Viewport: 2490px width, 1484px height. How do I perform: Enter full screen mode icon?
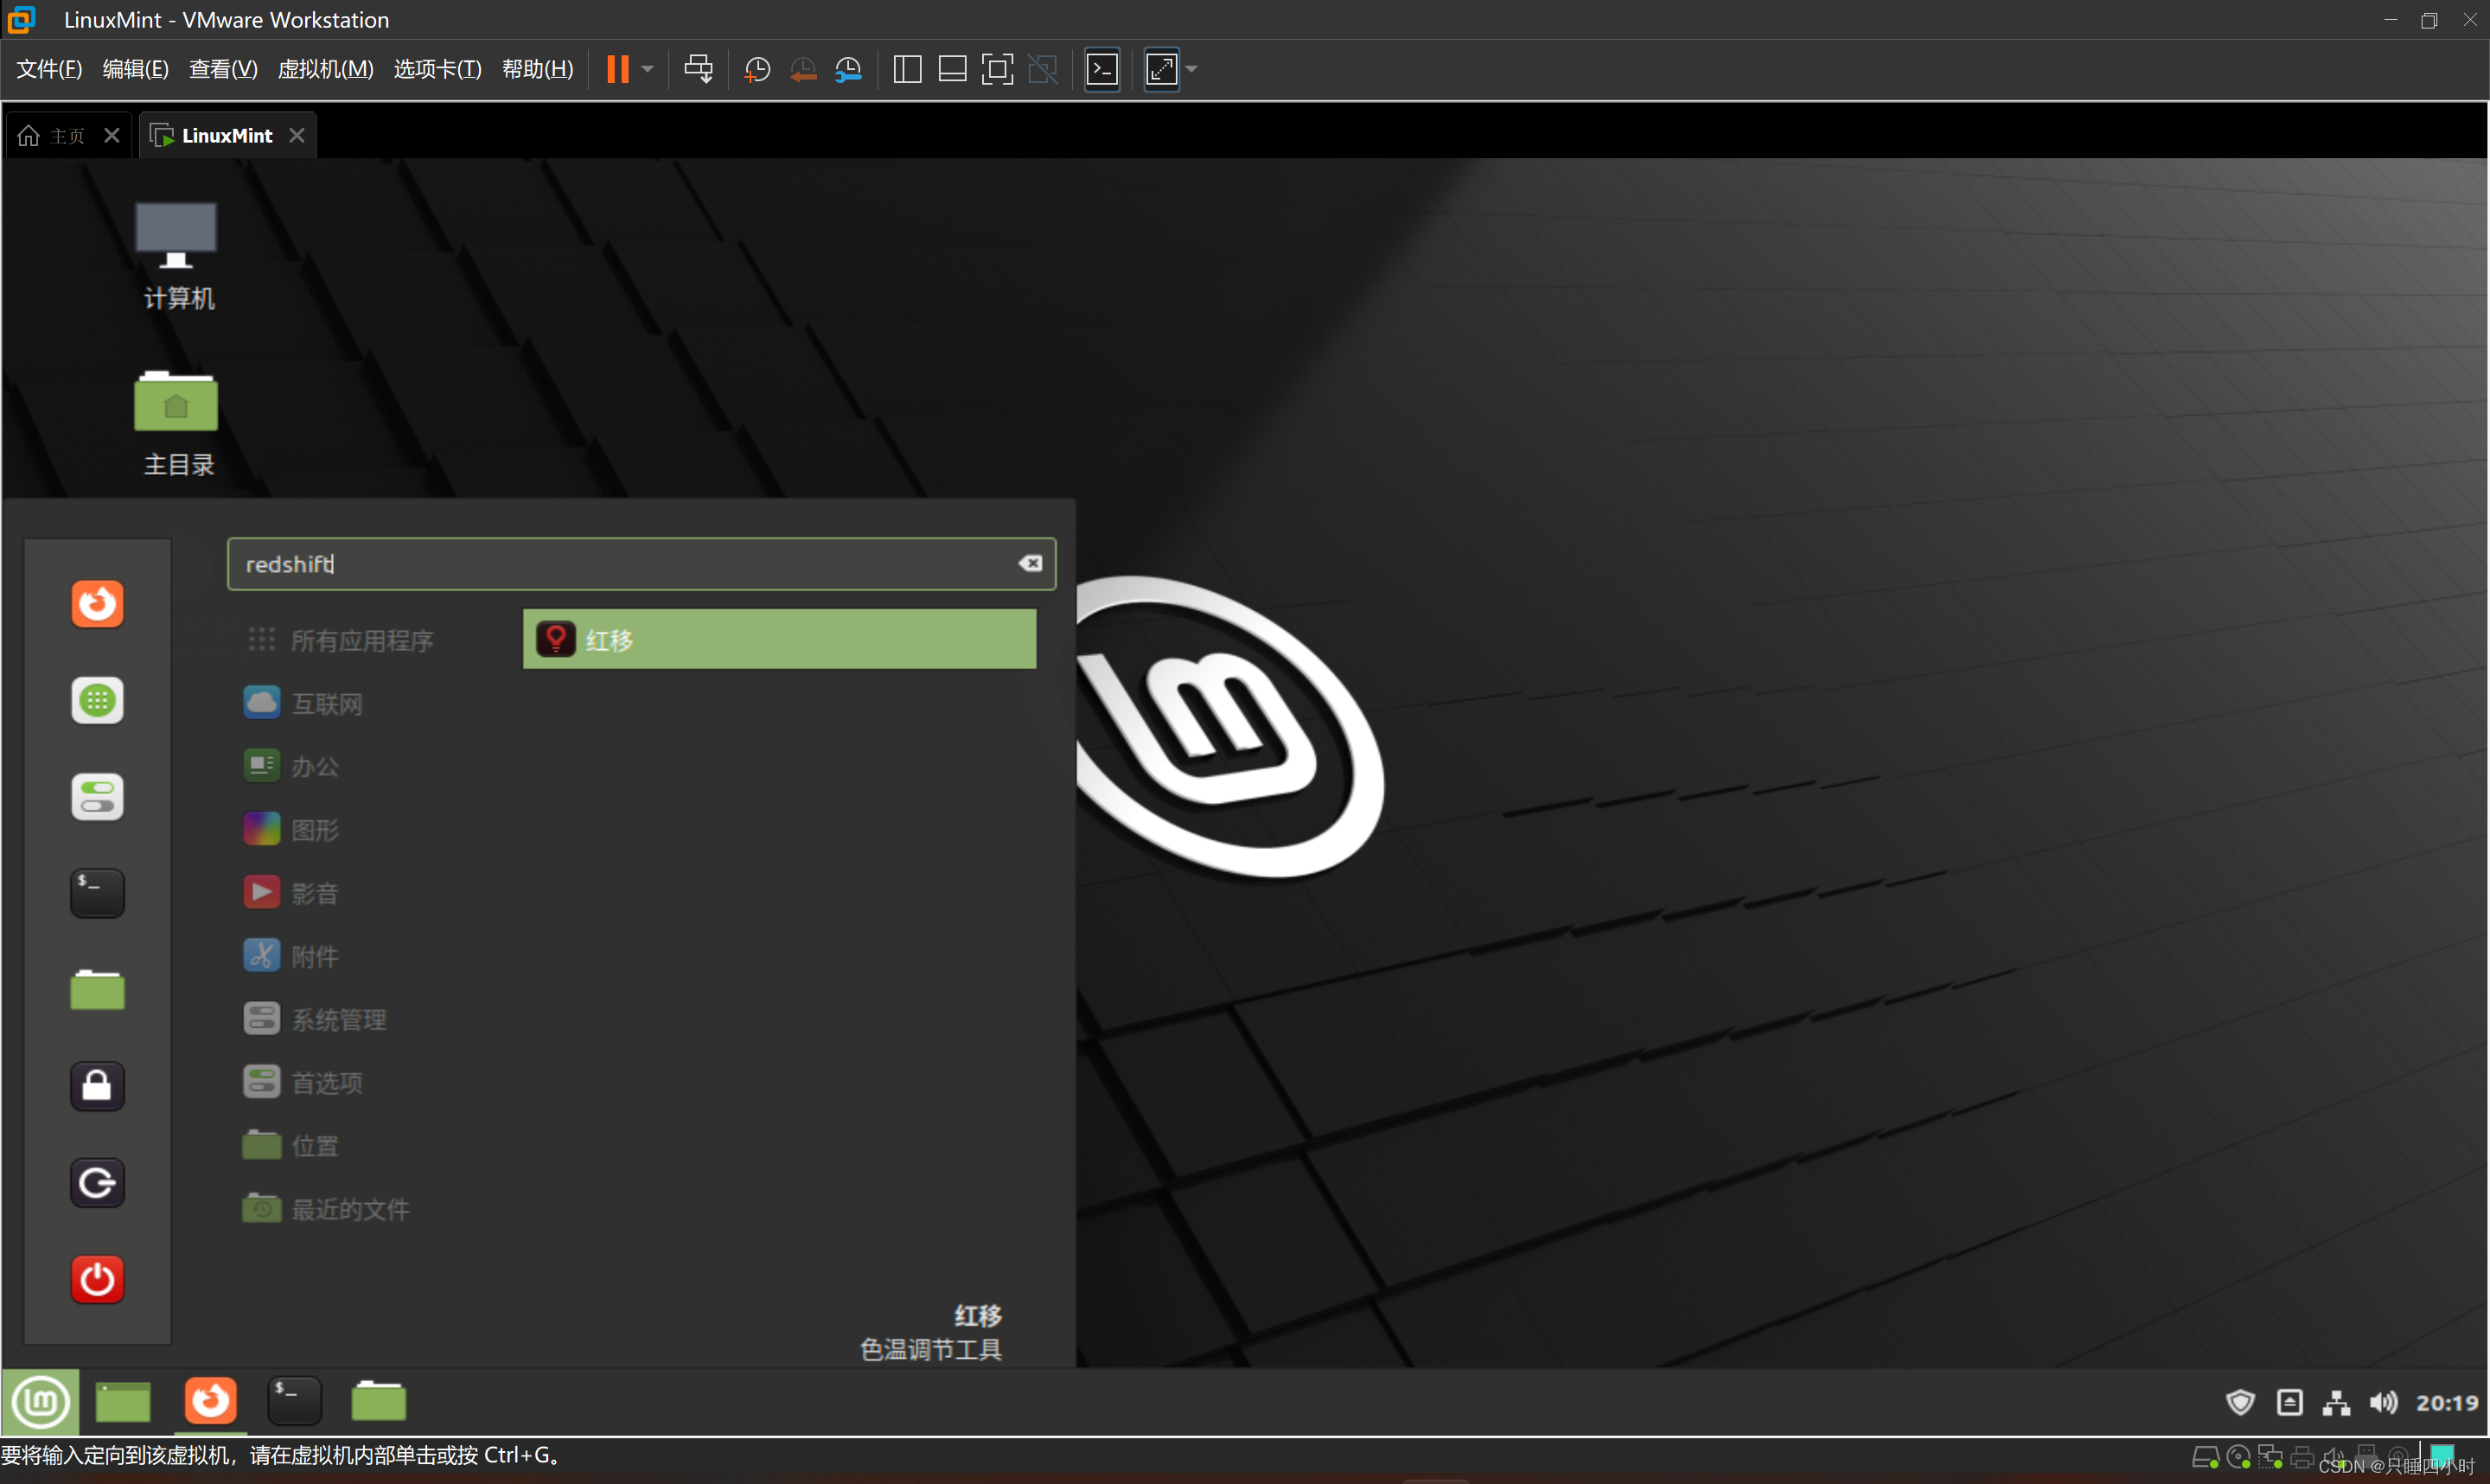click(997, 69)
